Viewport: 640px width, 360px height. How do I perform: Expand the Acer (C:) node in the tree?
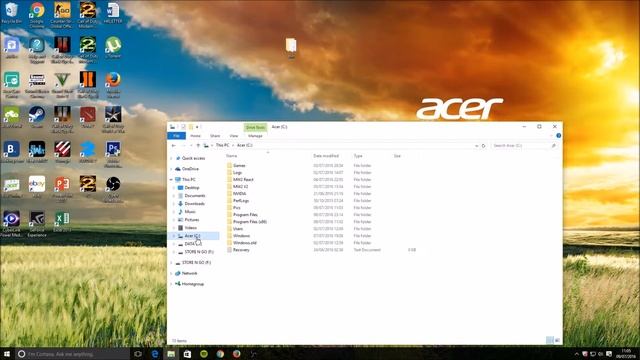174,236
